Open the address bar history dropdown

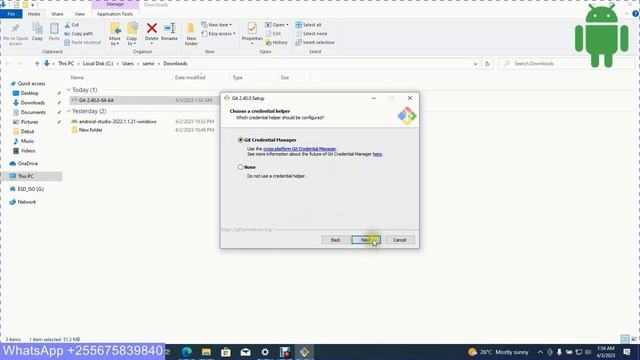point(475,64)
